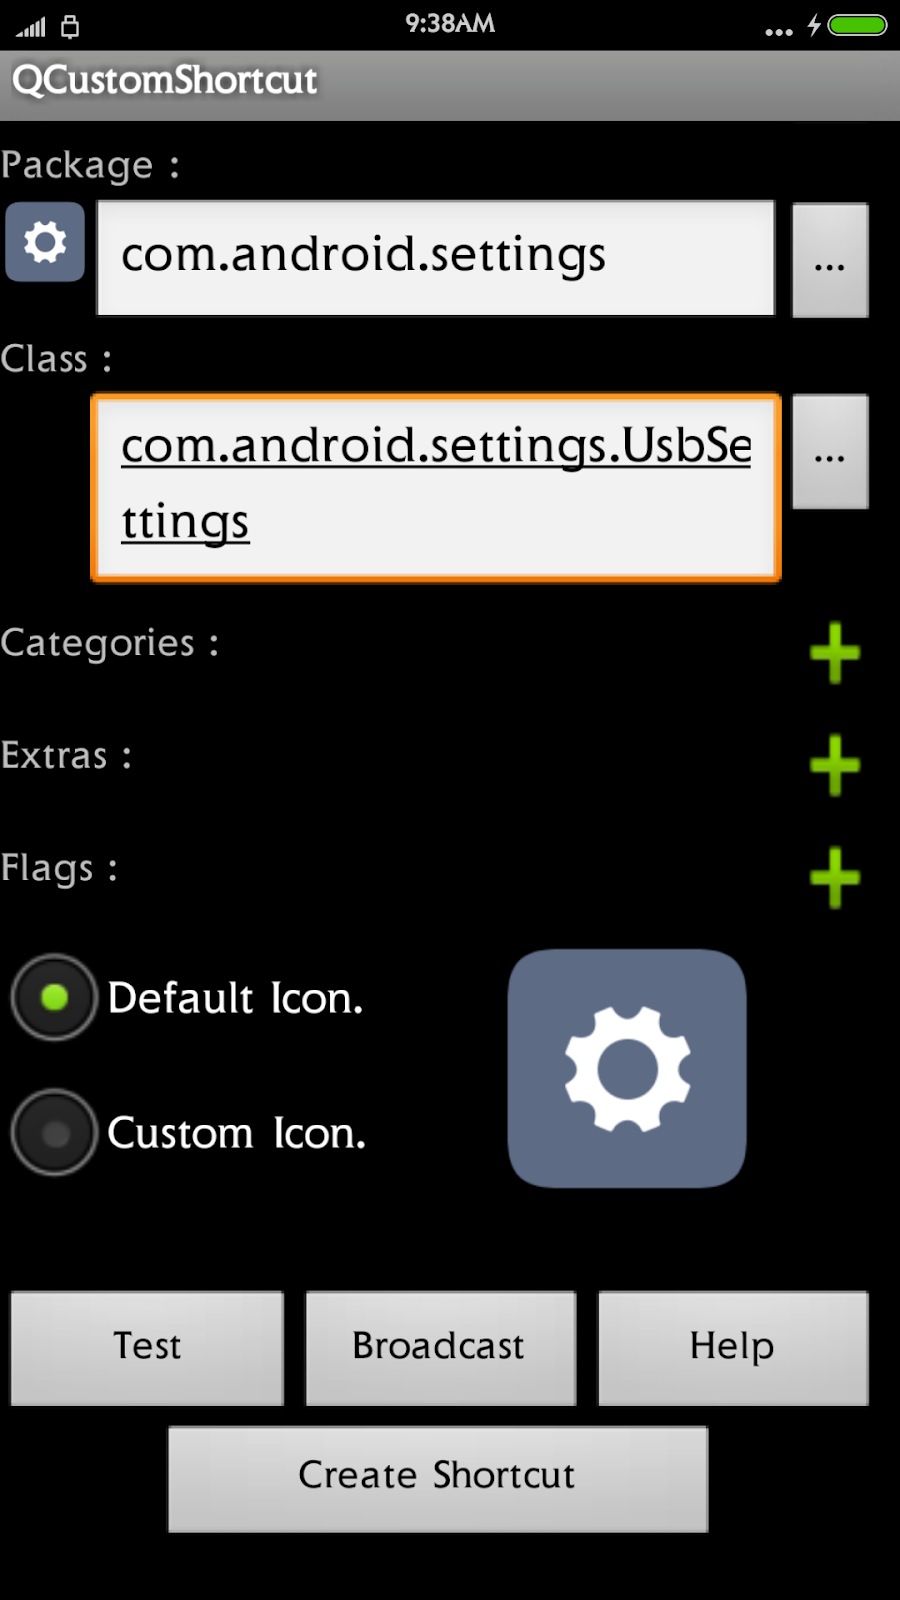
Task: Open the class picker with the ... button
Action: tap(830, 452)
